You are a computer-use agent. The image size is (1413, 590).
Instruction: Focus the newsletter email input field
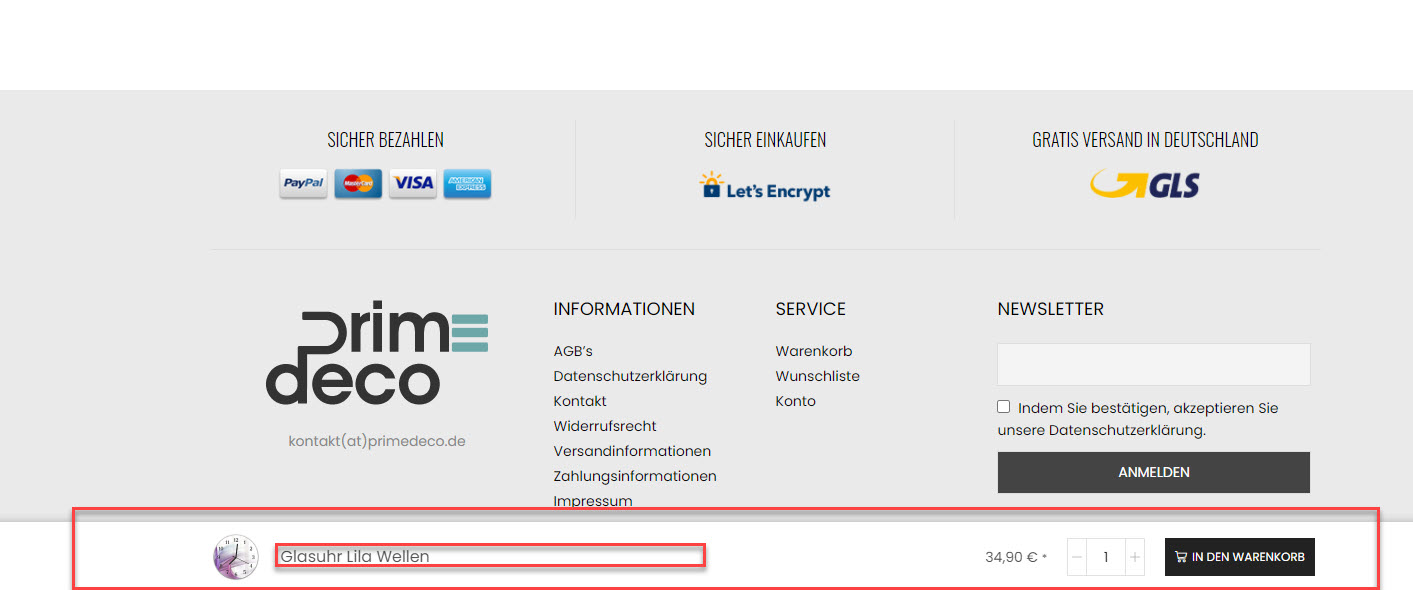point(1153,364)
